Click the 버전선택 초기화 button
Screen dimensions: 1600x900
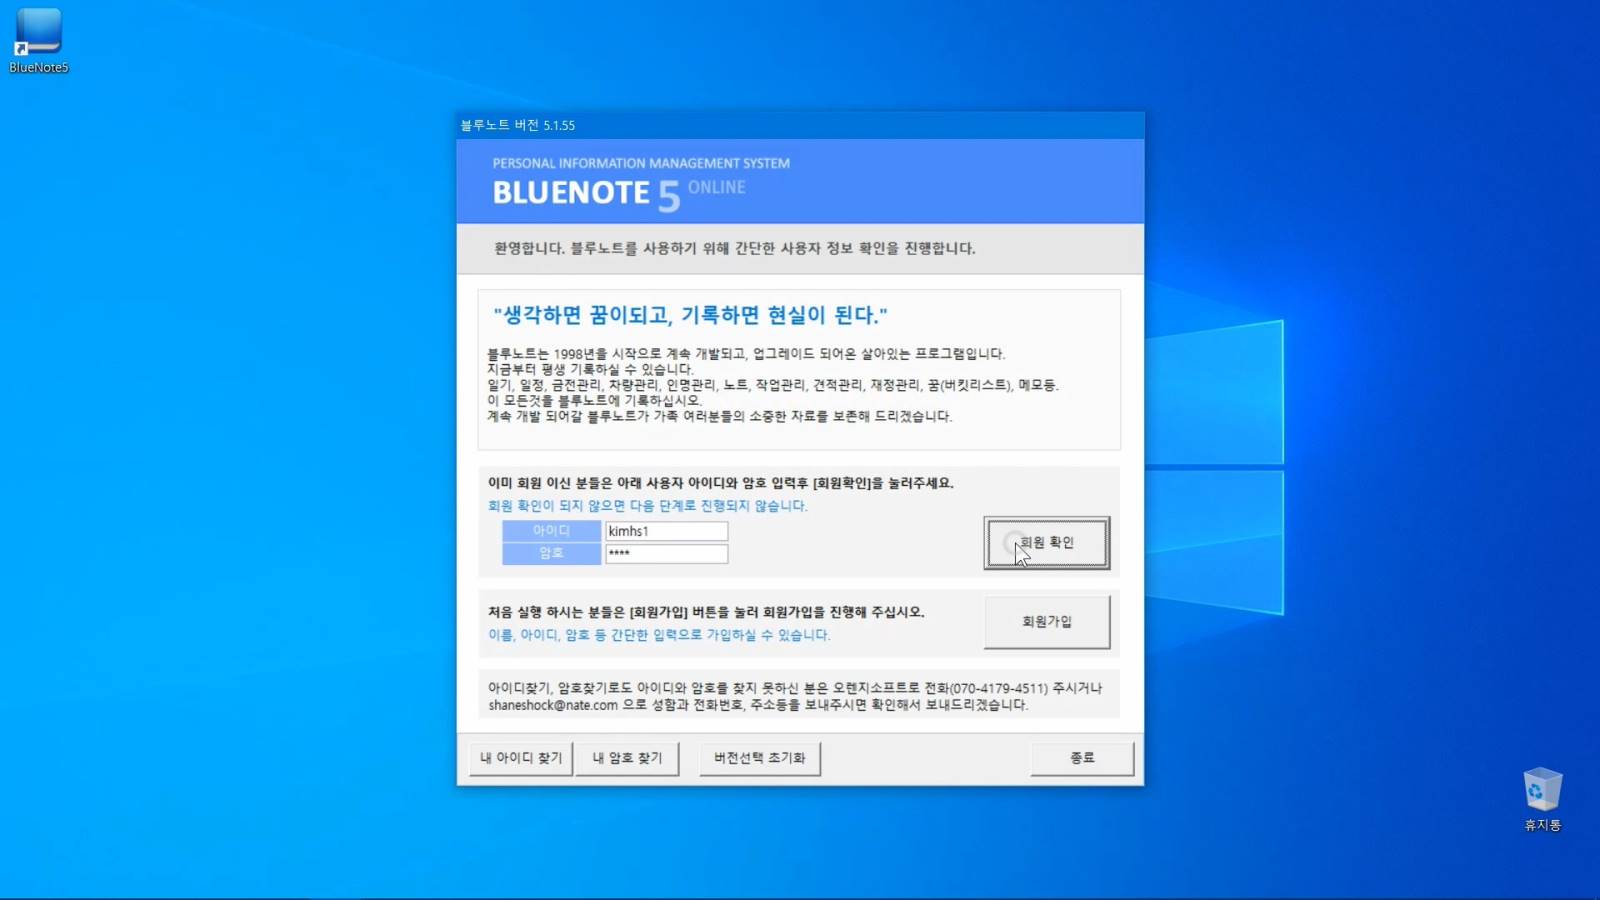[760, 758]
